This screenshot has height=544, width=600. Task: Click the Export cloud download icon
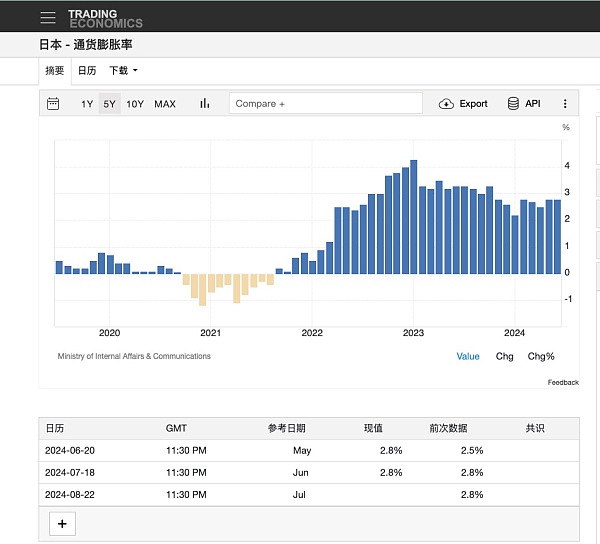[447, 104]
